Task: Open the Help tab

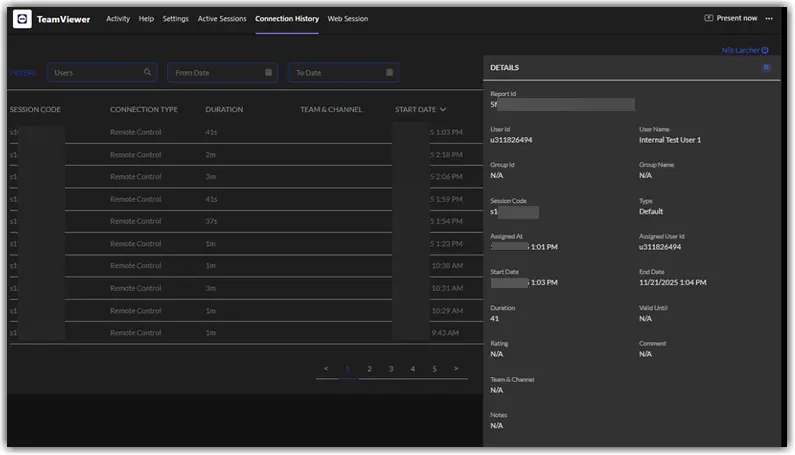Action: tap(146, 19)
